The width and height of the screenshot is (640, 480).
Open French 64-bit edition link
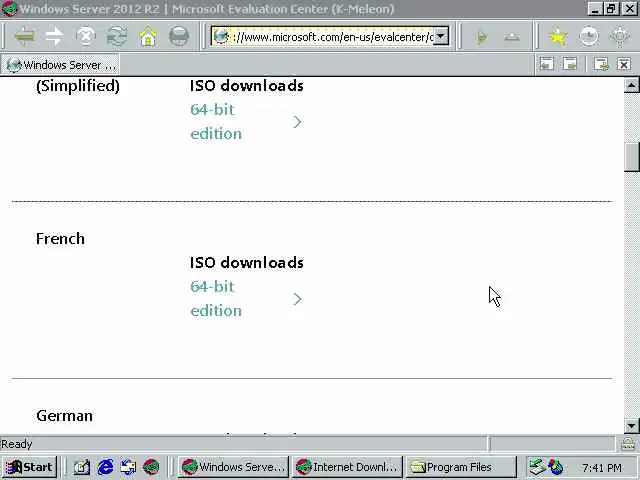(x=216, y=299)
